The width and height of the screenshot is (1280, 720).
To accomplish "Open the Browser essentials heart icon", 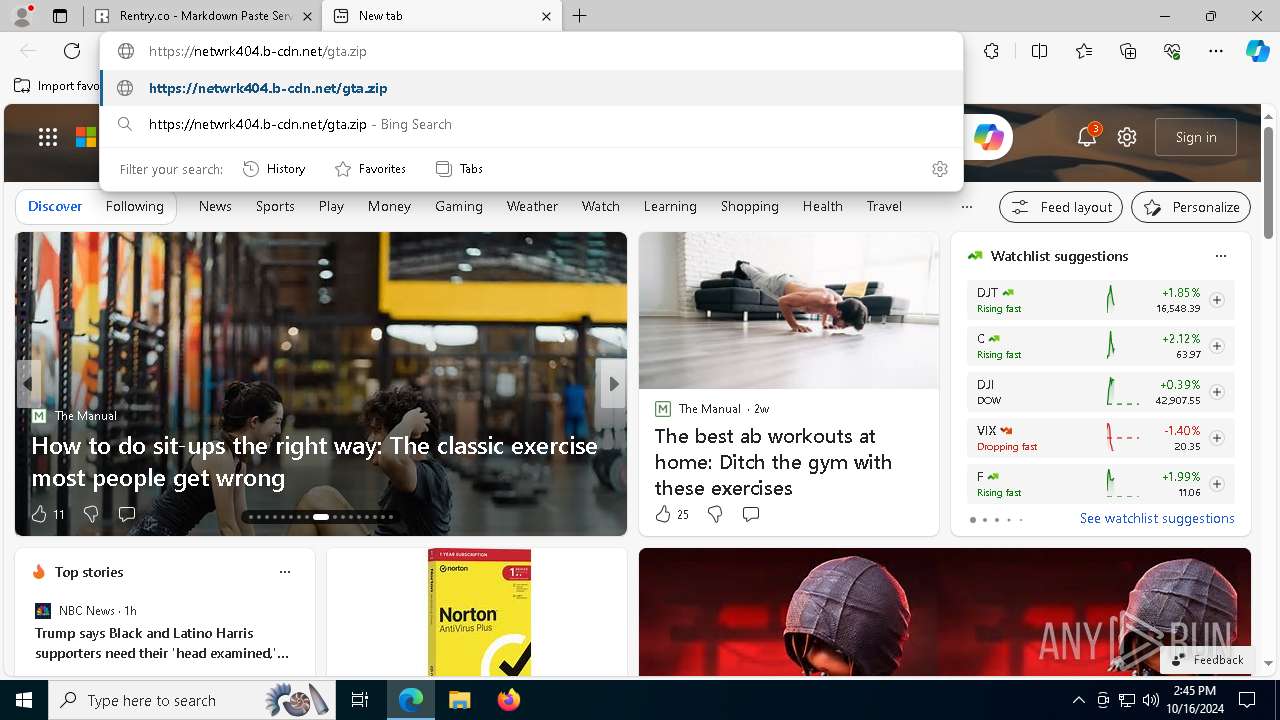I will 1172,51.
